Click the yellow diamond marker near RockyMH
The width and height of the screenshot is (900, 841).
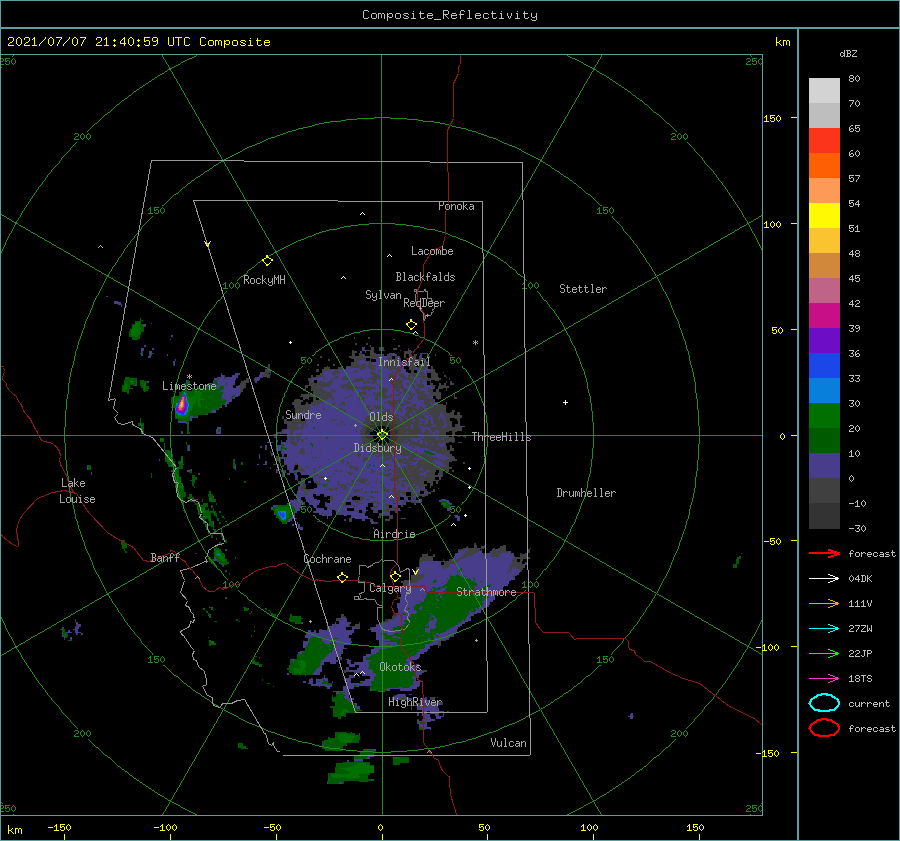tap(267, 261)
